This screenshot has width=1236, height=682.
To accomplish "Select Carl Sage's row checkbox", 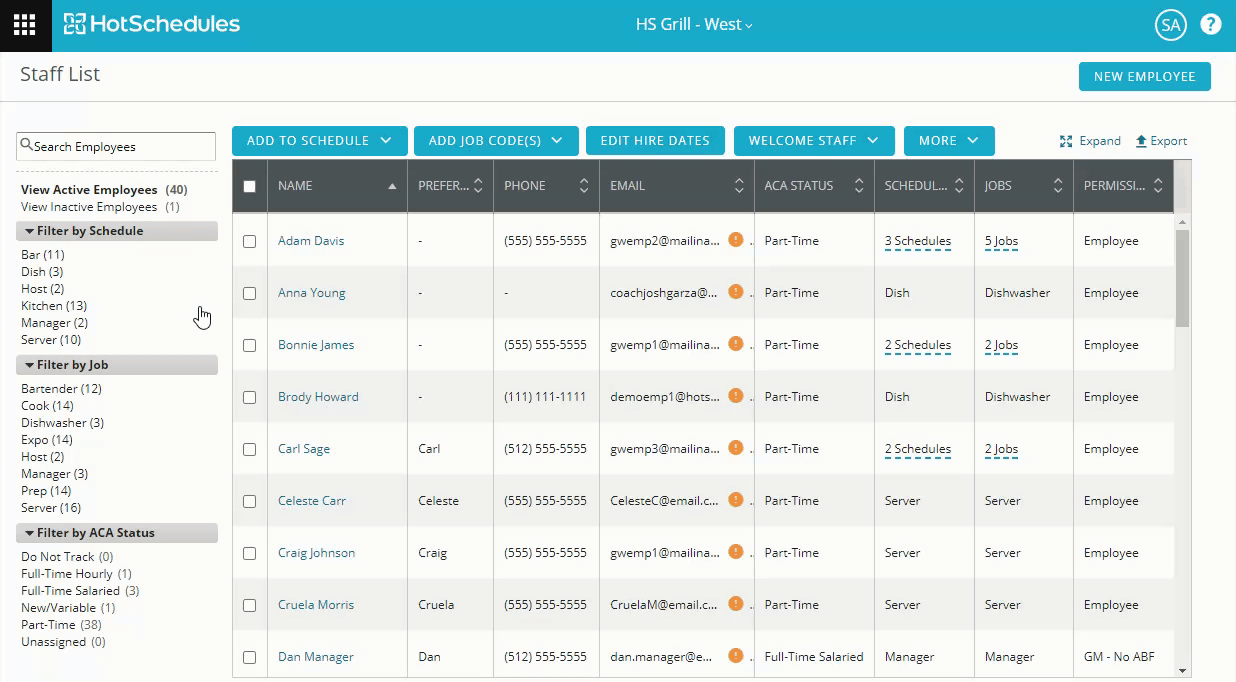I will point(250,449).
